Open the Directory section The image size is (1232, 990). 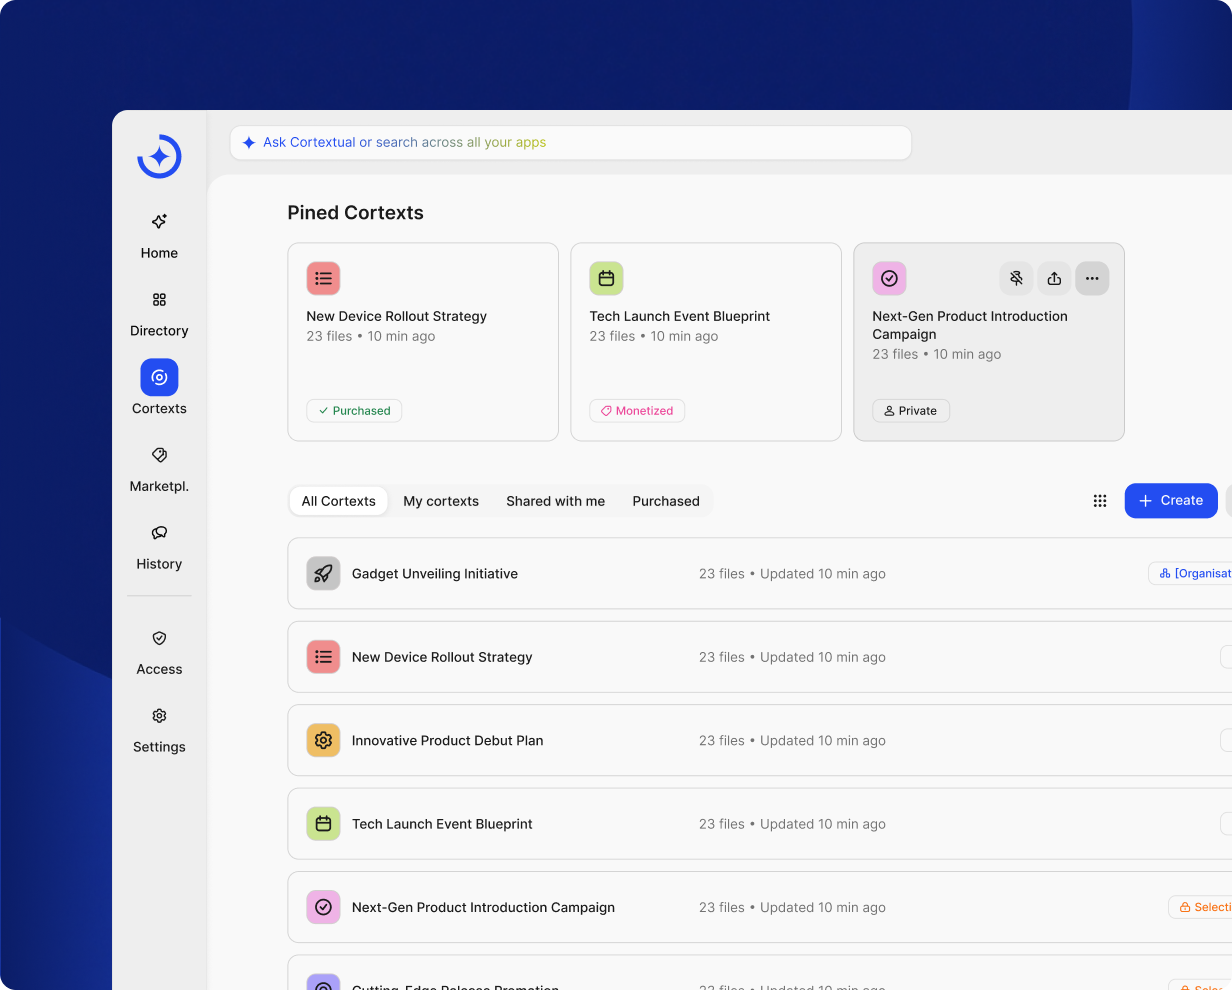[159, 314]
